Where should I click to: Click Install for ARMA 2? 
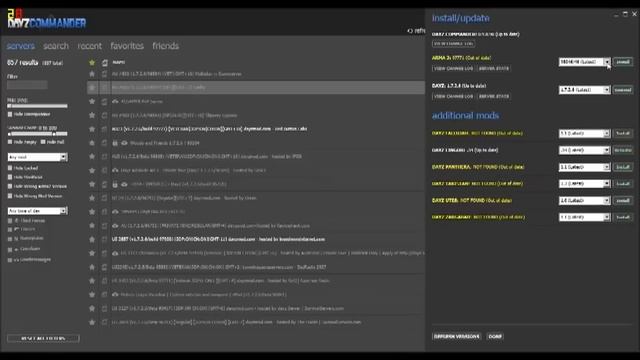point(623,62)
